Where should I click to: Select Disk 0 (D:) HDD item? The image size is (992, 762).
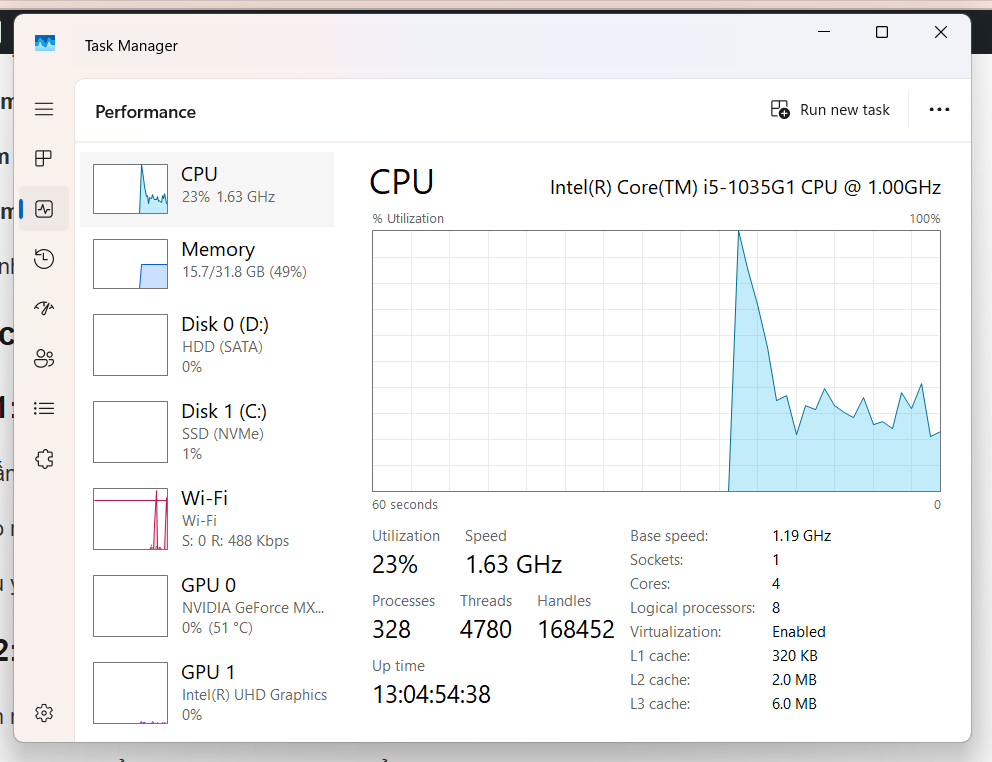coord(207,345)
